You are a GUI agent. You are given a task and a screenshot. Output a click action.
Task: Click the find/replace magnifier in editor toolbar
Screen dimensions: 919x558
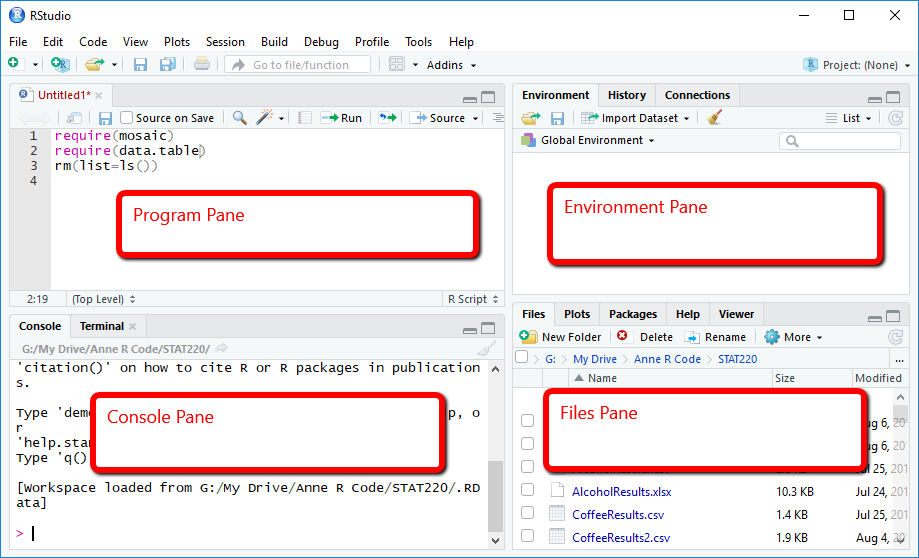pos(240,118)
